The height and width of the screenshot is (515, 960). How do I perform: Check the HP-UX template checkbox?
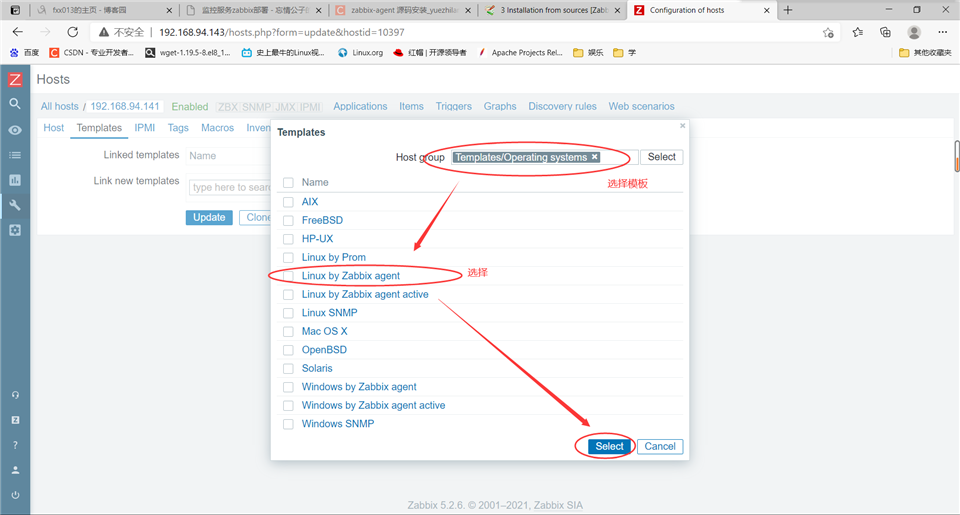tap(288, 239)
